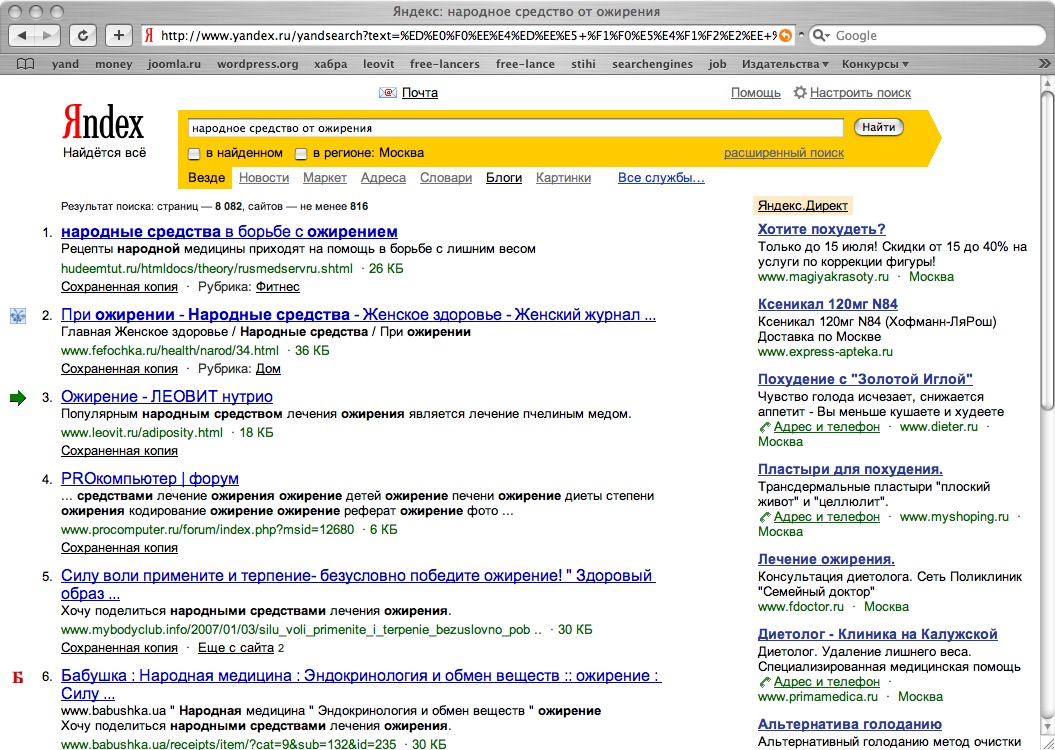Click the Yandex logo
Screen dimensions: 1055x750
pyautogui.click(x=104, y=124)
